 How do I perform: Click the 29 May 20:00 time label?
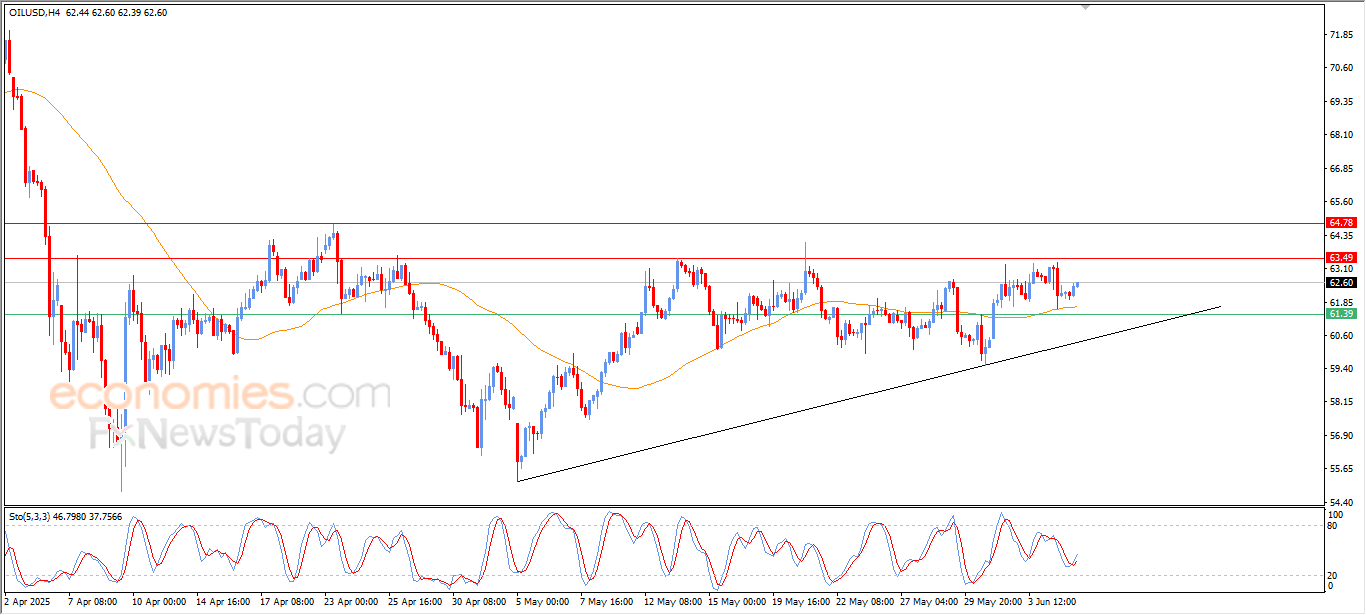(991, 602)
